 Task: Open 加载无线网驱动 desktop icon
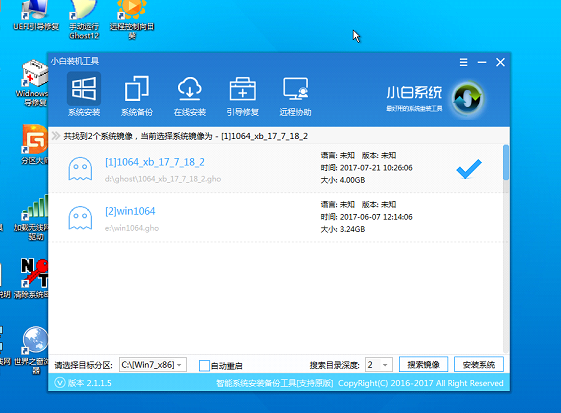click(31, 218)
